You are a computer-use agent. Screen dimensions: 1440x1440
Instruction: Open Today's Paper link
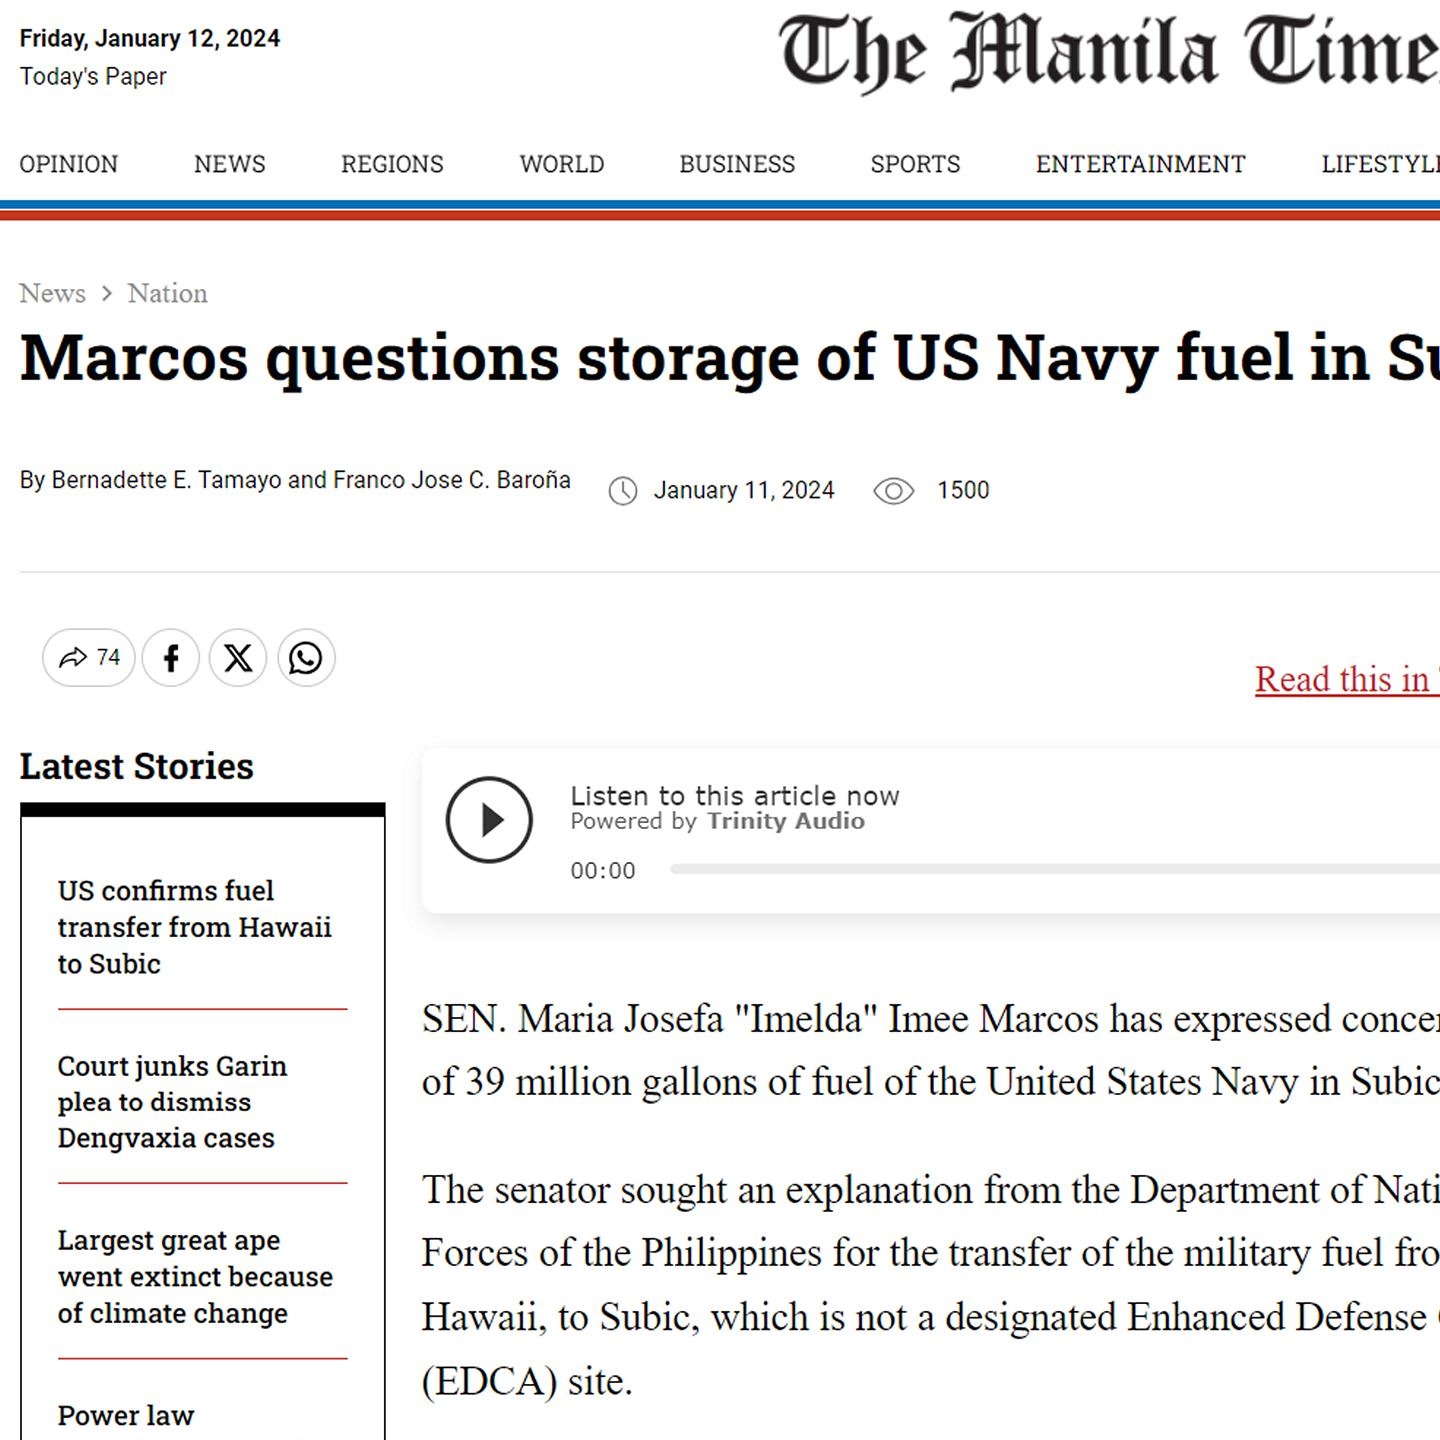tap(93, 77)
